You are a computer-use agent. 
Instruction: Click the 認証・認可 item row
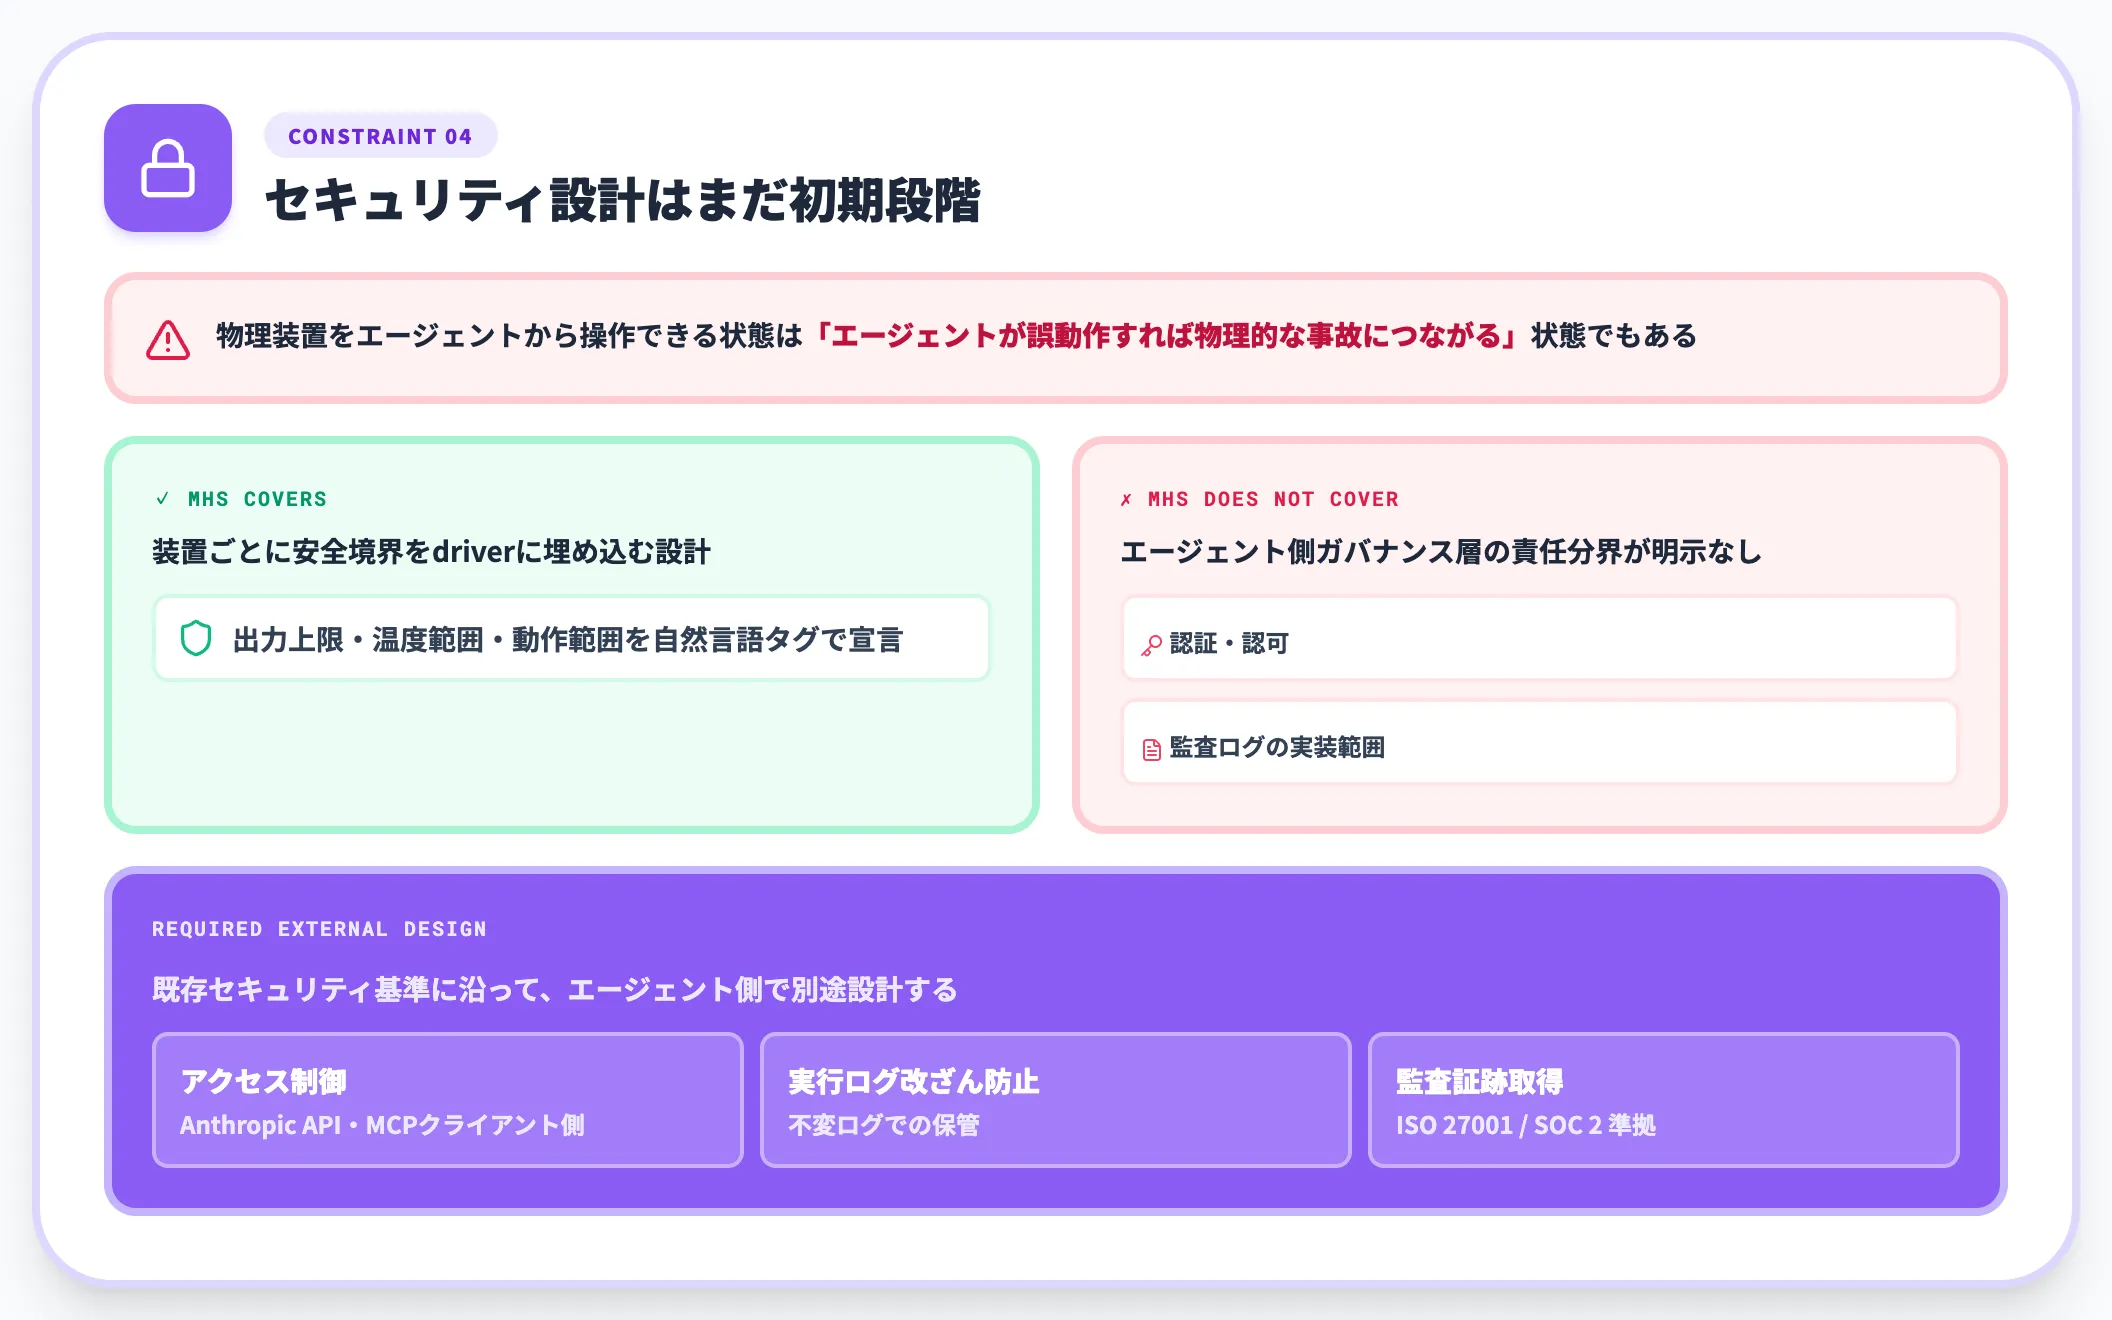pos(1540,638)
